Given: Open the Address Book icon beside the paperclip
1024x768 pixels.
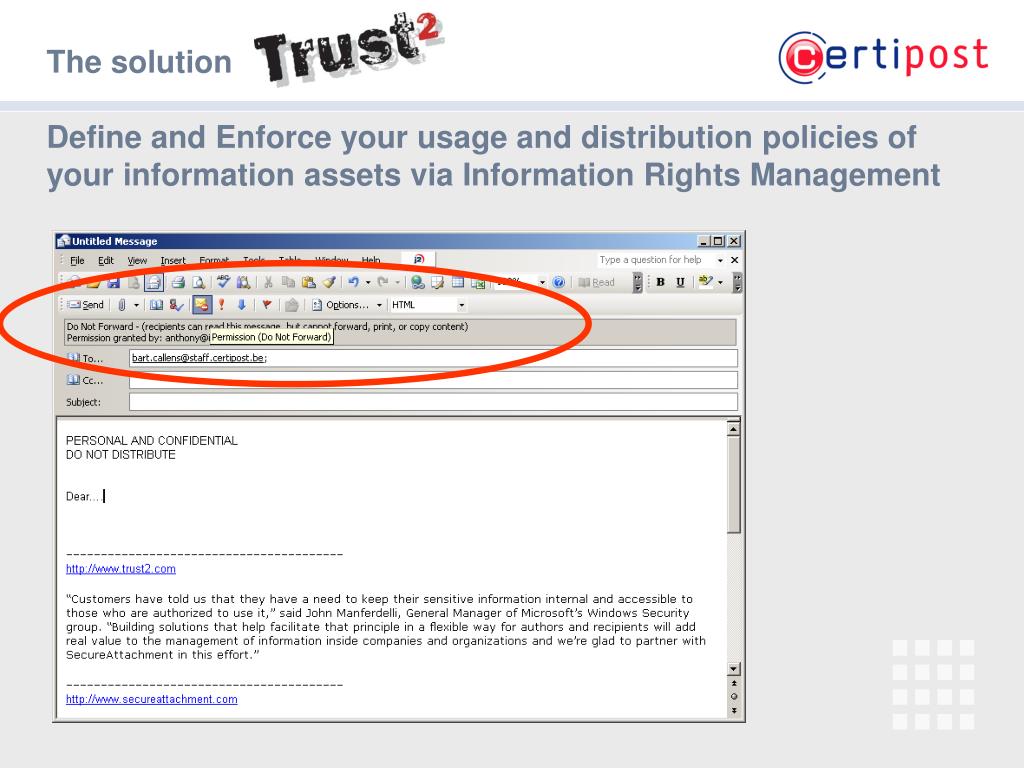Looking at the screenshot, I should point(157,305).
